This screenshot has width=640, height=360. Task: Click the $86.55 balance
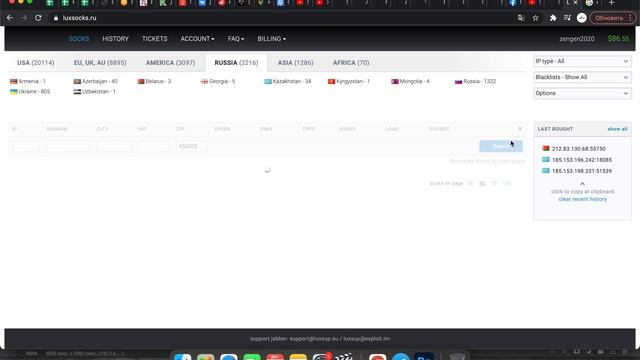coord(618,39)
